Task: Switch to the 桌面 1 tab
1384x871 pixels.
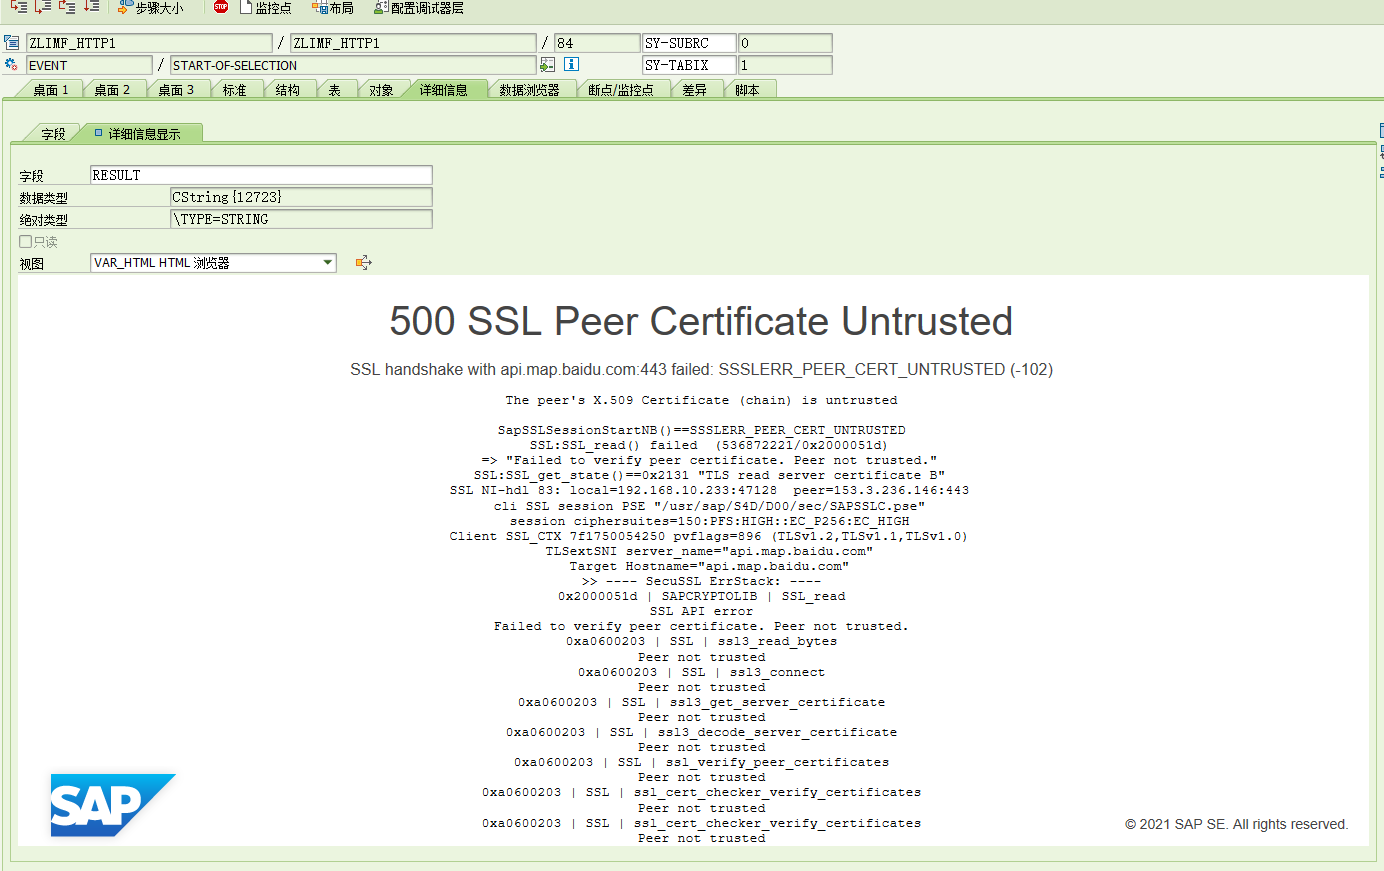Action: (x=51, y=90)
